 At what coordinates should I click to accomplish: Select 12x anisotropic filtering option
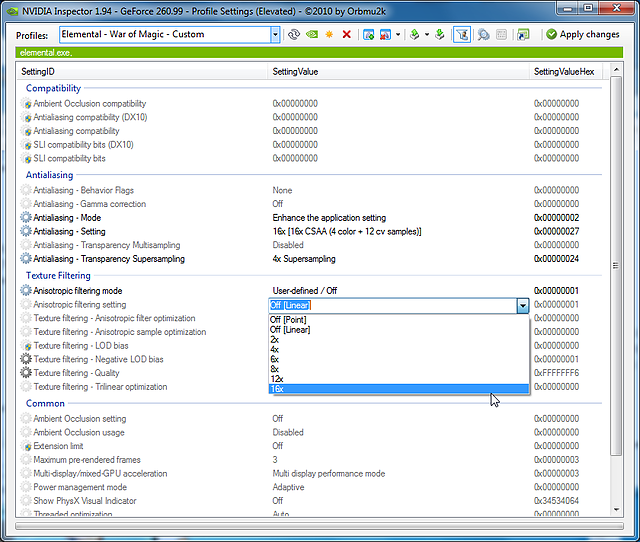point(399,379)
